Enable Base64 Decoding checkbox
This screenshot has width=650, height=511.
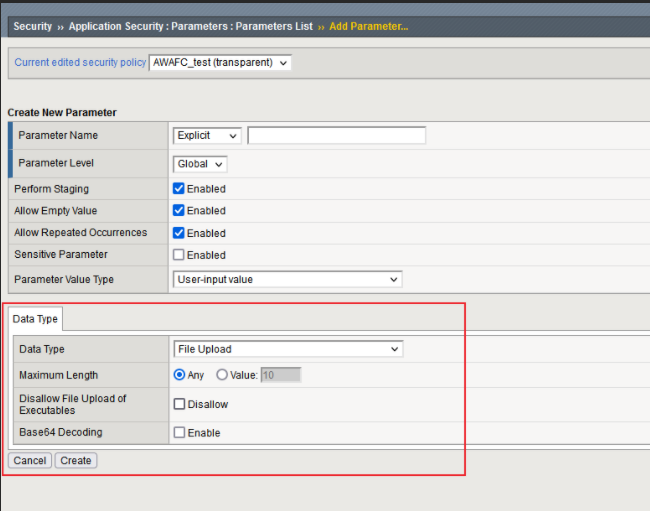coord(179,433)
